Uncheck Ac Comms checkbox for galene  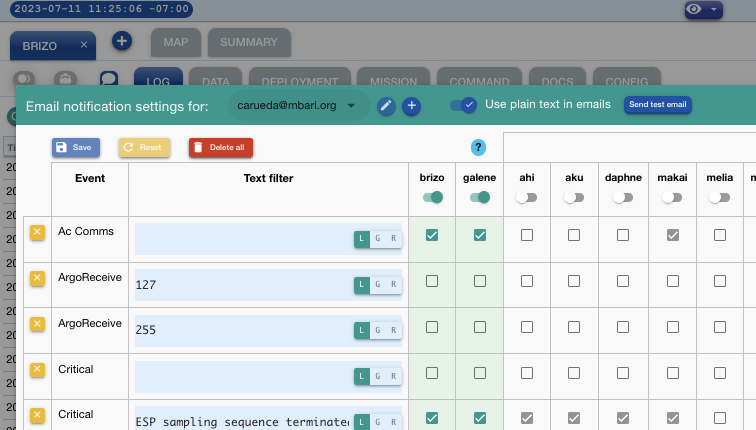[480, 235]
